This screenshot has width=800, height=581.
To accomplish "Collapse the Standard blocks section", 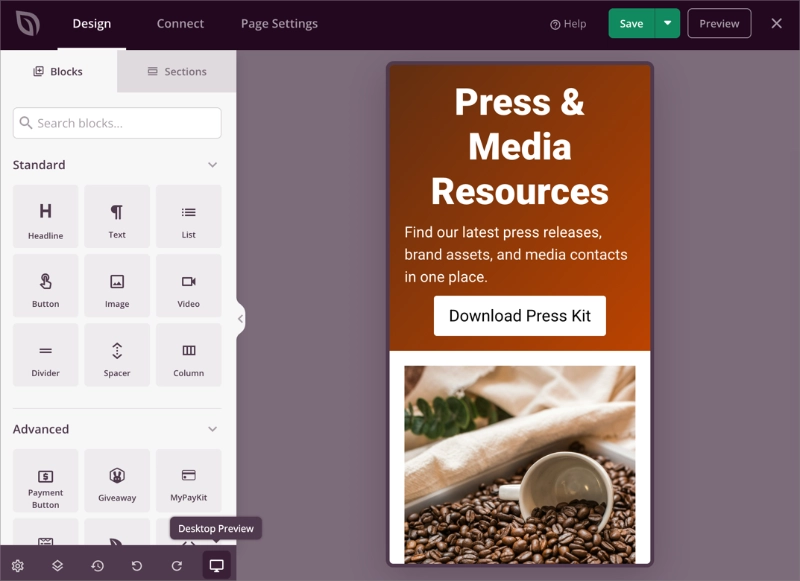I will (212, 164).
